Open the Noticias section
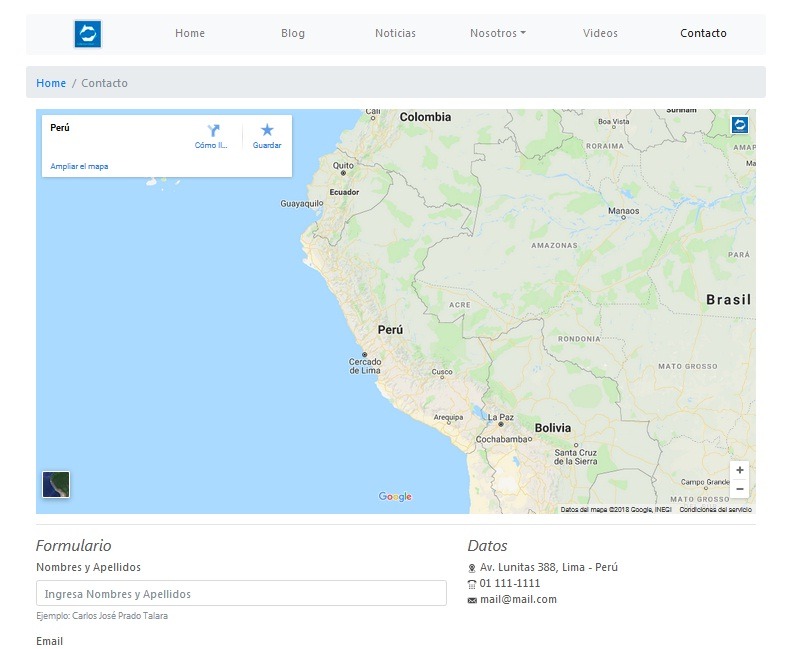The height and width of the screenshot is (649, 811). [x=395, y=33]
